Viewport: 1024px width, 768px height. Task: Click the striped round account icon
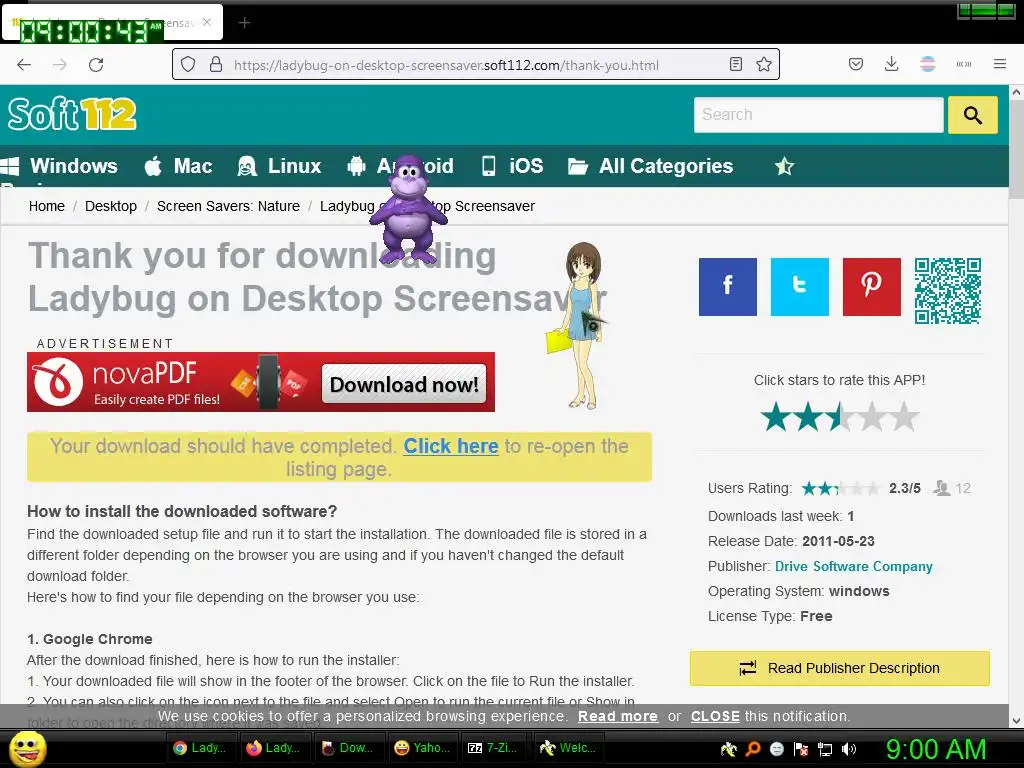927,65
